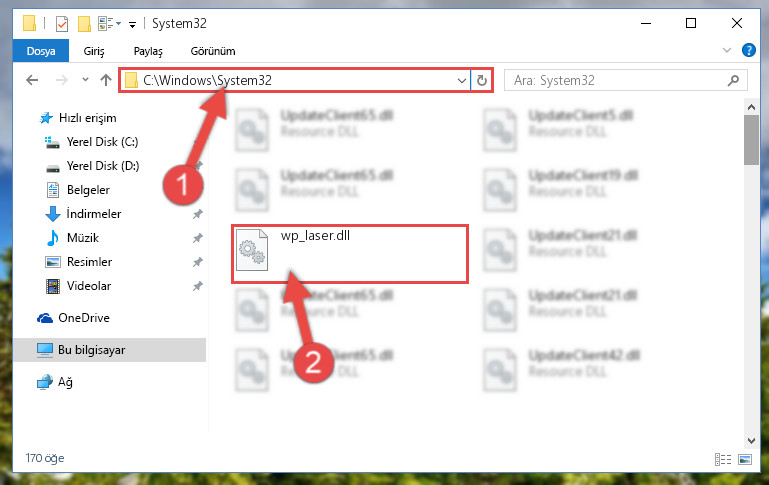769x485 pixels.
Task: Switch to details view layout icon
Action: (723, 459)
